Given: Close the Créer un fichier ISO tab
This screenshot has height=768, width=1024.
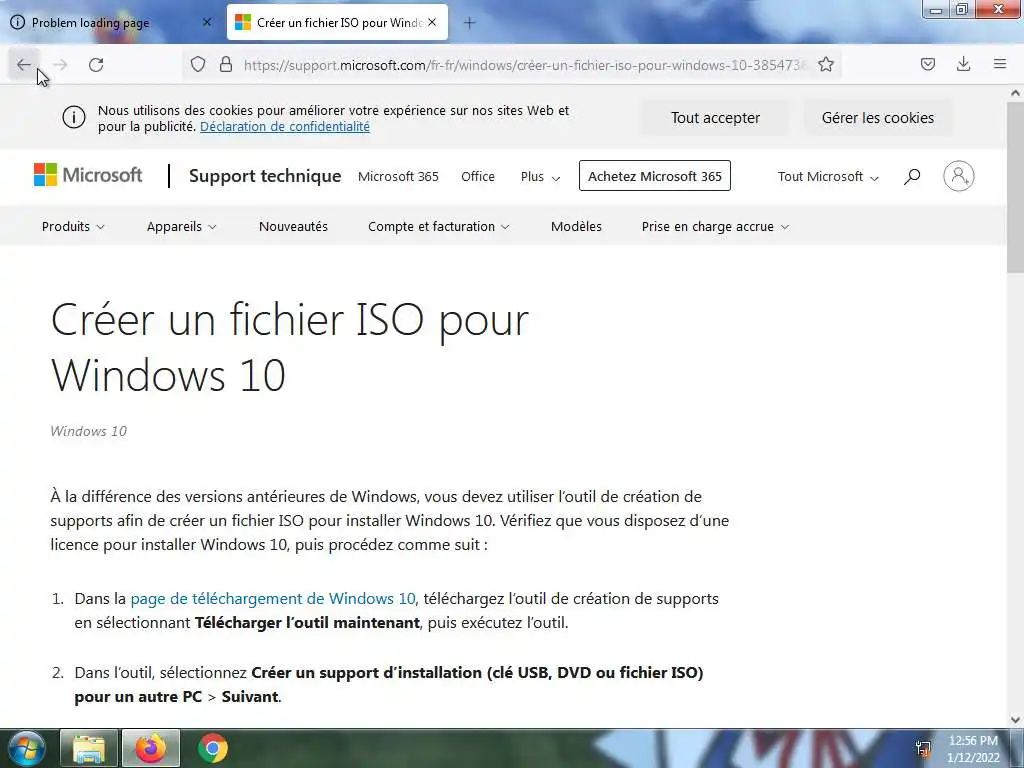Looking at the screenshot, I should (x=432, y=22).
